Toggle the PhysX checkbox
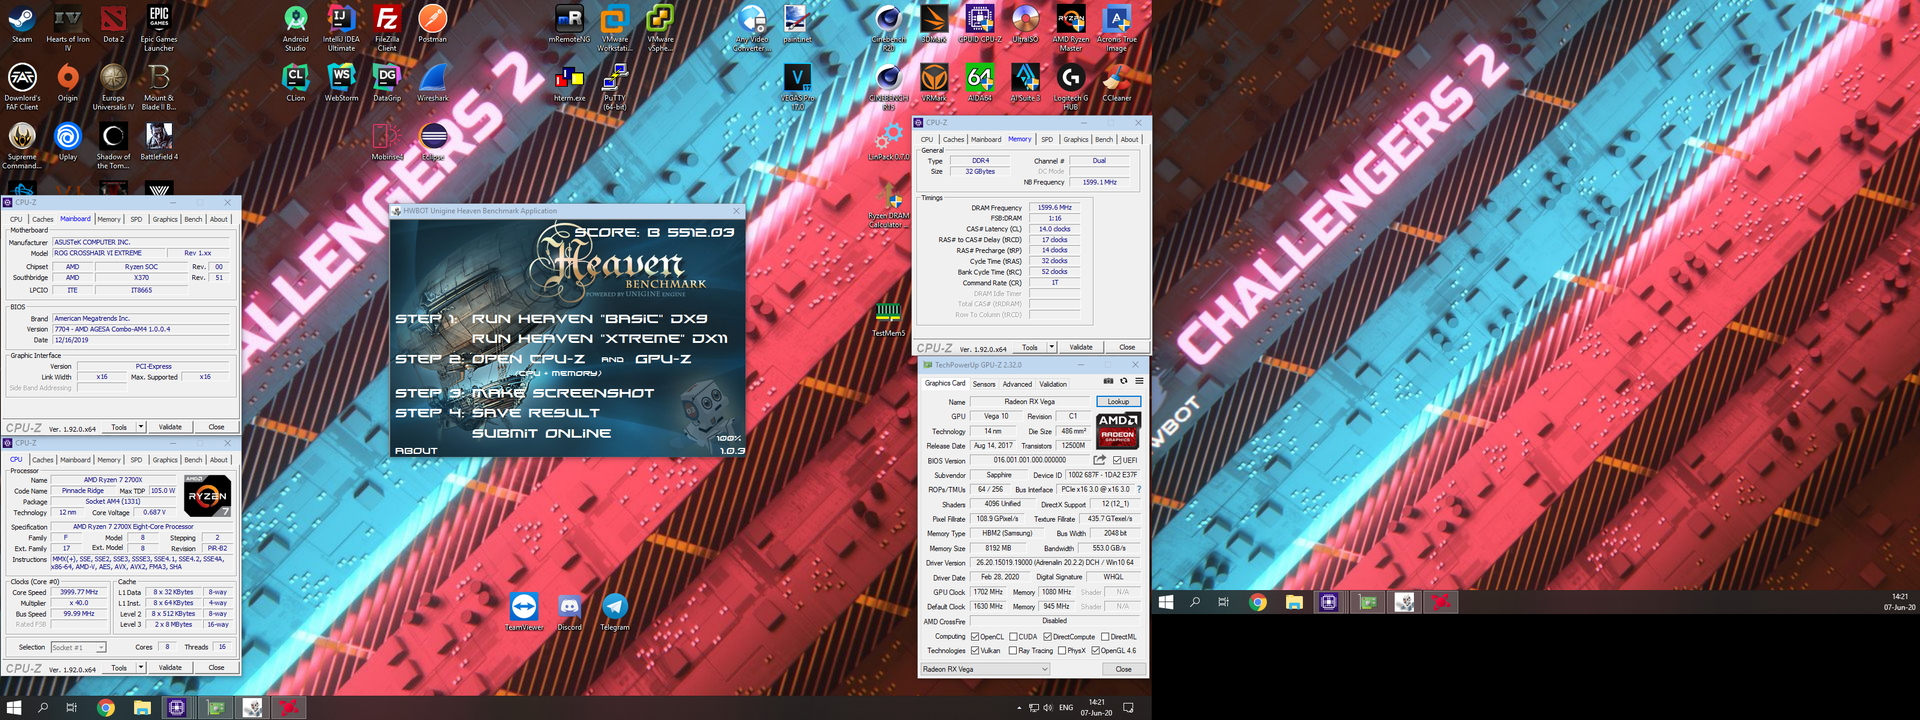The width and height of the screenshot is (1920, 720). (x=1061, y=651)
